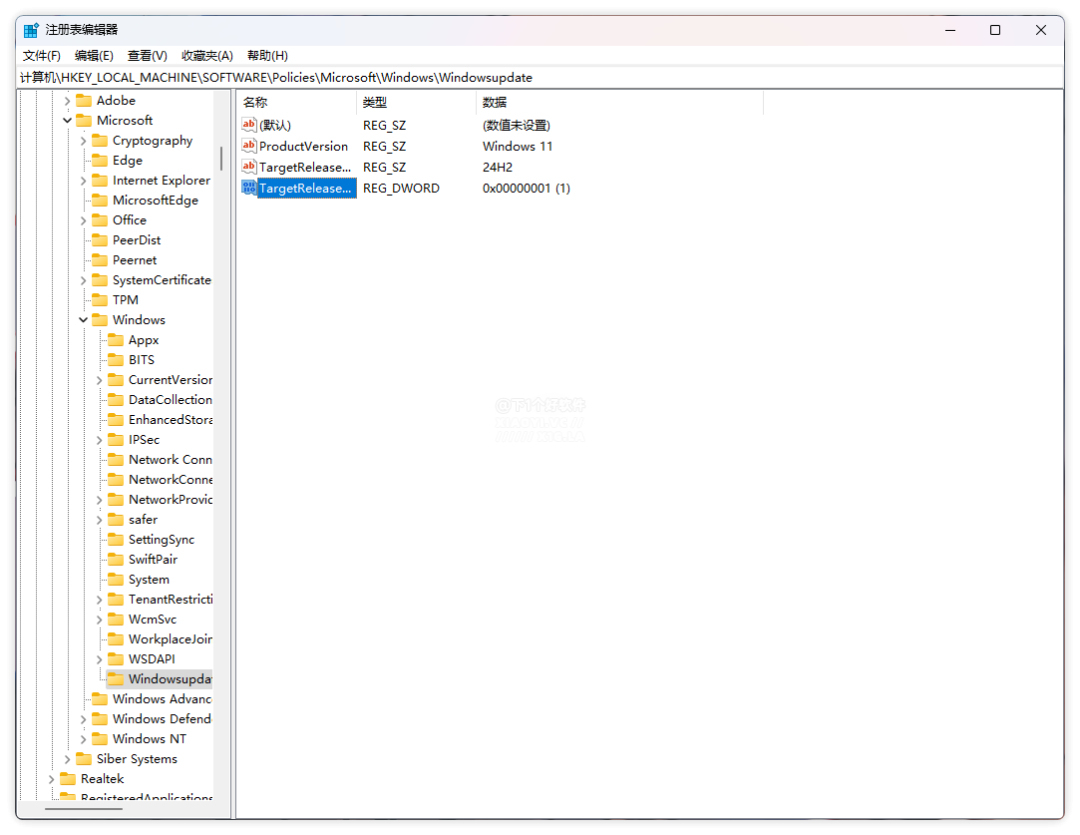Maximize the Registry Editor window
1080x835 pixels.
(x=995, y=30)
